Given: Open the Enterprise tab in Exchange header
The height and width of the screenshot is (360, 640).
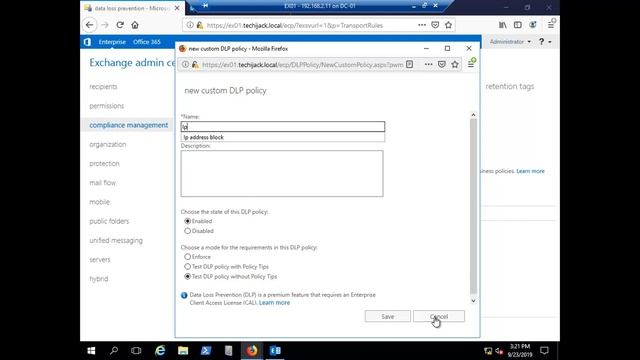Looking at the screenshot, I should click(112, 42).
